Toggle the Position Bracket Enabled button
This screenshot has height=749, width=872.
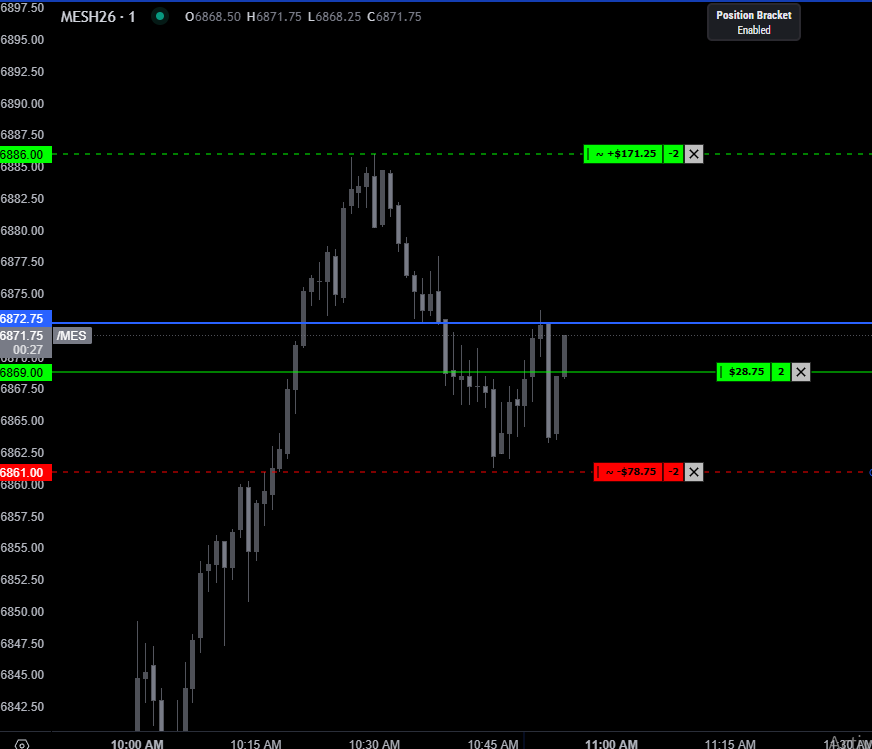pos(754,22)
